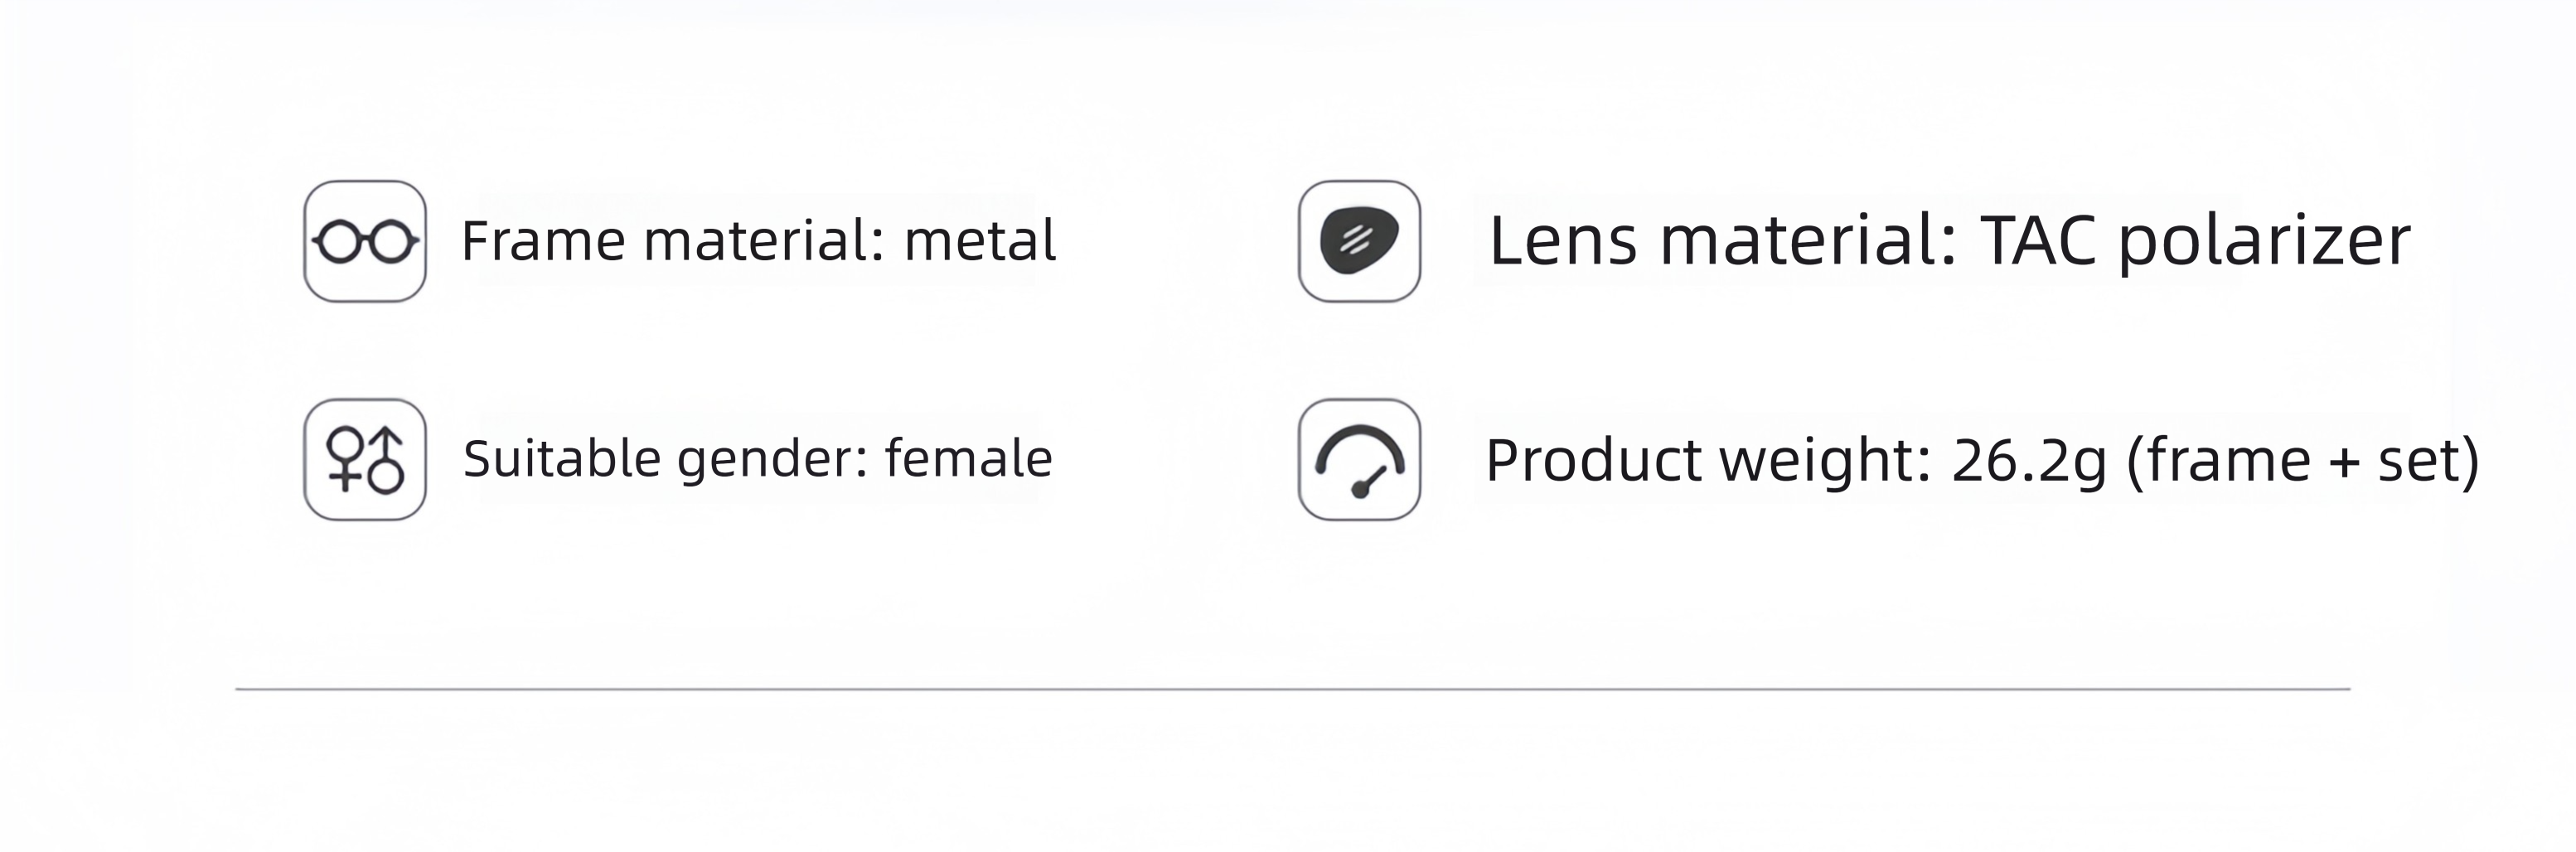Click the "Product weight: 26.2g" label

pyautogui.click(x=1796, y=460)
